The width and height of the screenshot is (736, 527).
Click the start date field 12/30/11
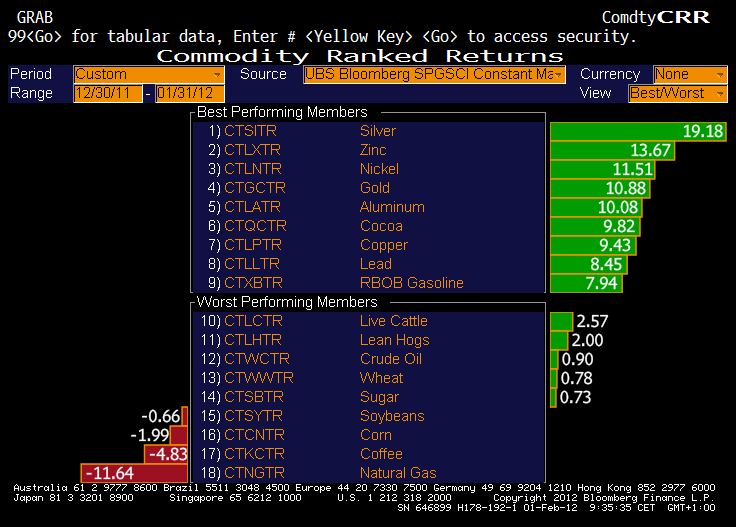(108, 93)
